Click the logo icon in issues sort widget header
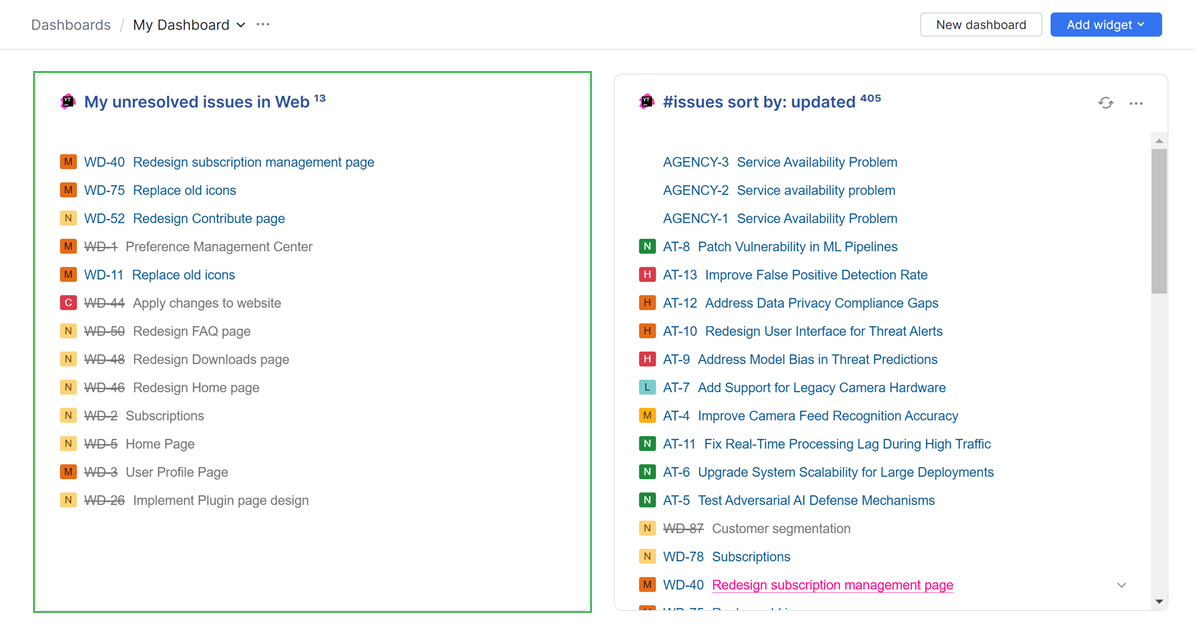Image resolution: width=1200 pixels, height=633 pixels. [646, 102]
